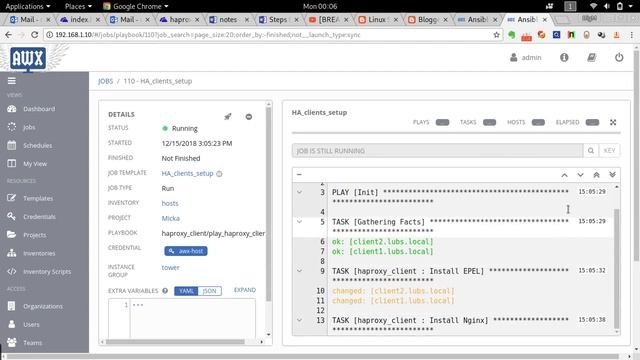Click ok: [client2.lubs.local] output line
This screenshot has width=640, height=360.
[x=382, y=242]
